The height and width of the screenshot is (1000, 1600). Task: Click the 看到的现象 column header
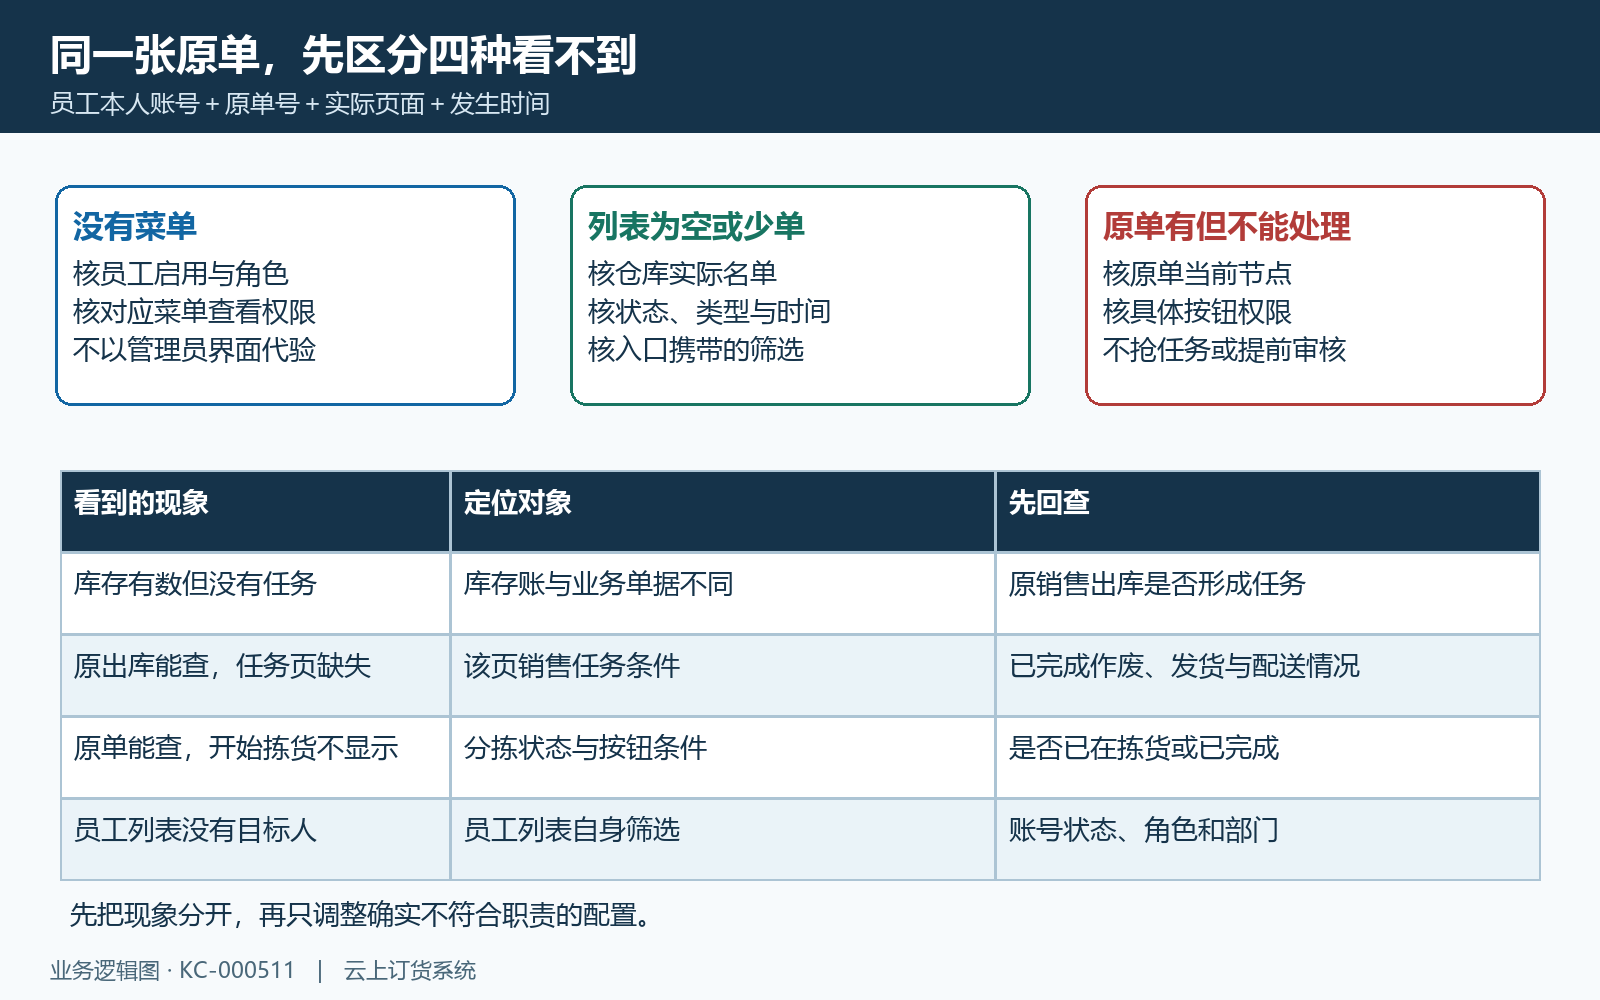(255, 511)
